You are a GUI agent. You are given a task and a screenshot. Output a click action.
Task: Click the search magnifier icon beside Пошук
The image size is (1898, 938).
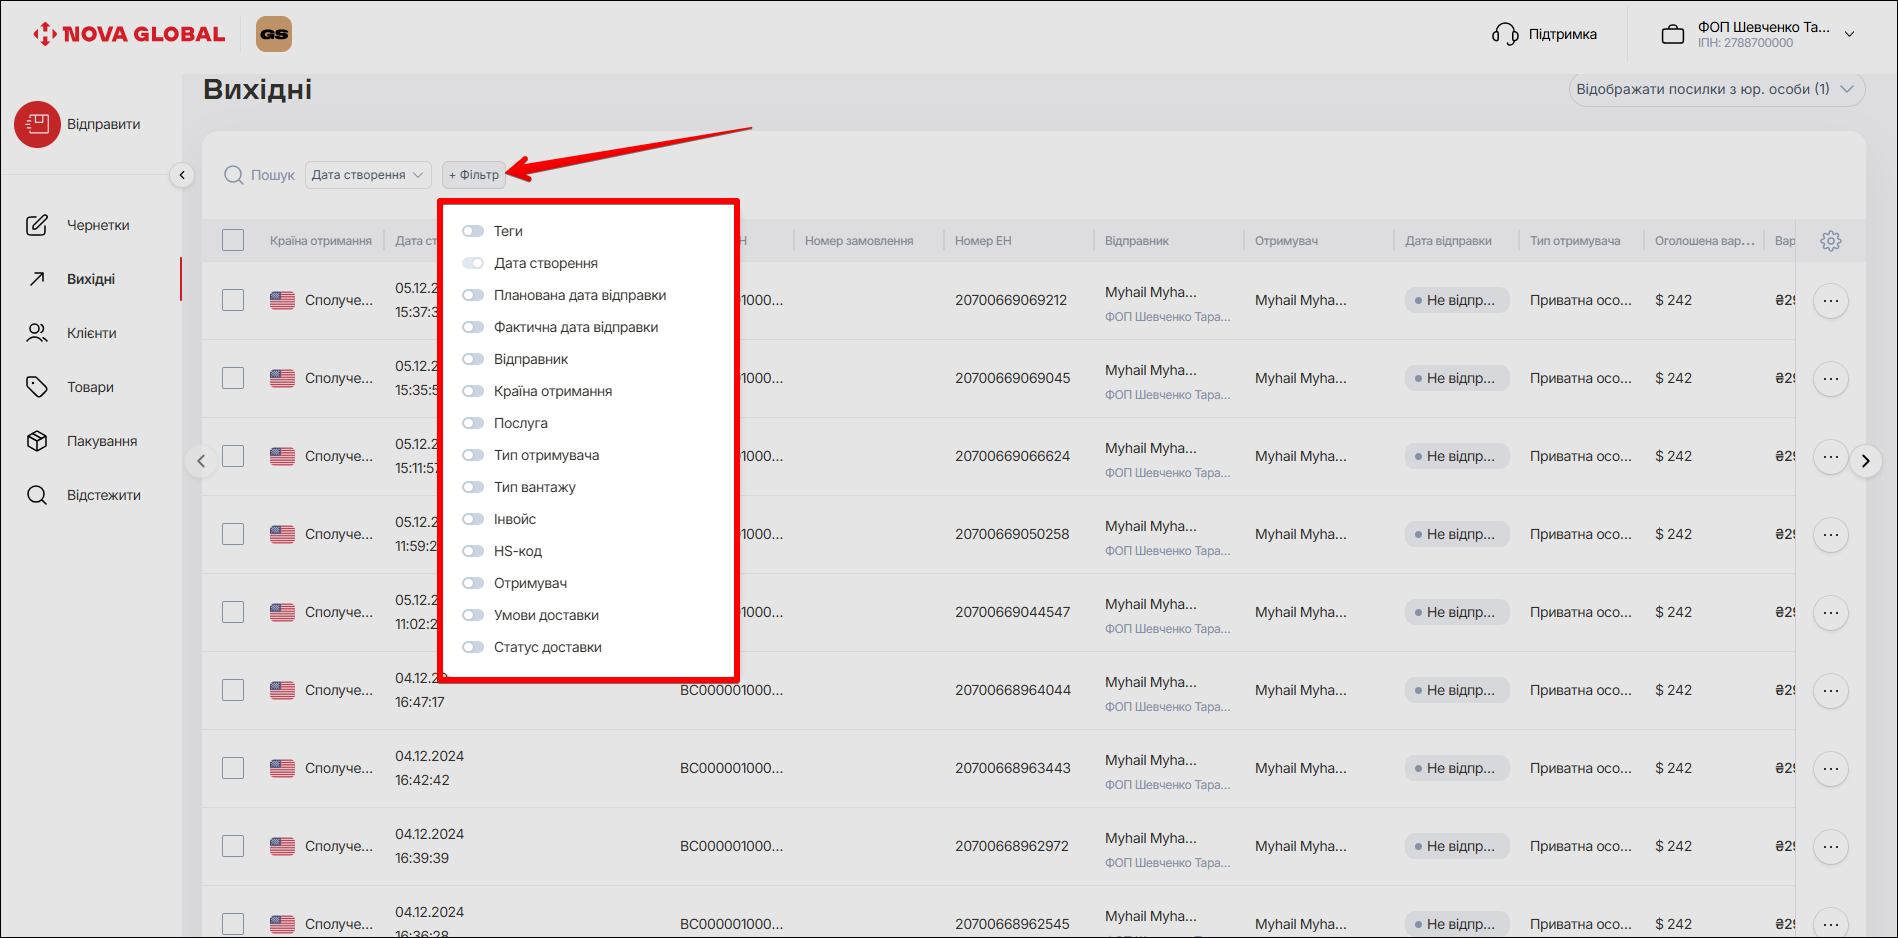coord(234,175)
